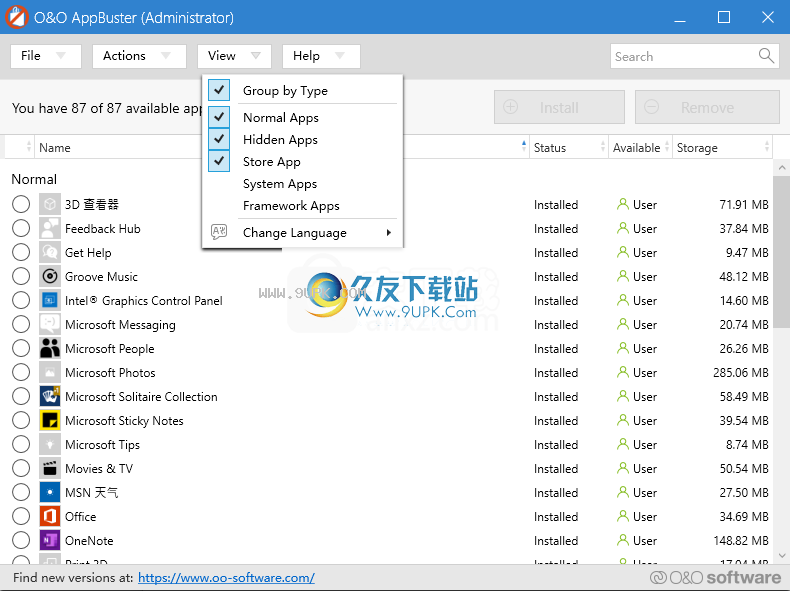Image resolution: width=790 pixels, height=591 pixels.
Task: Click the Normal group heading
Action: [x=34, y=179]
